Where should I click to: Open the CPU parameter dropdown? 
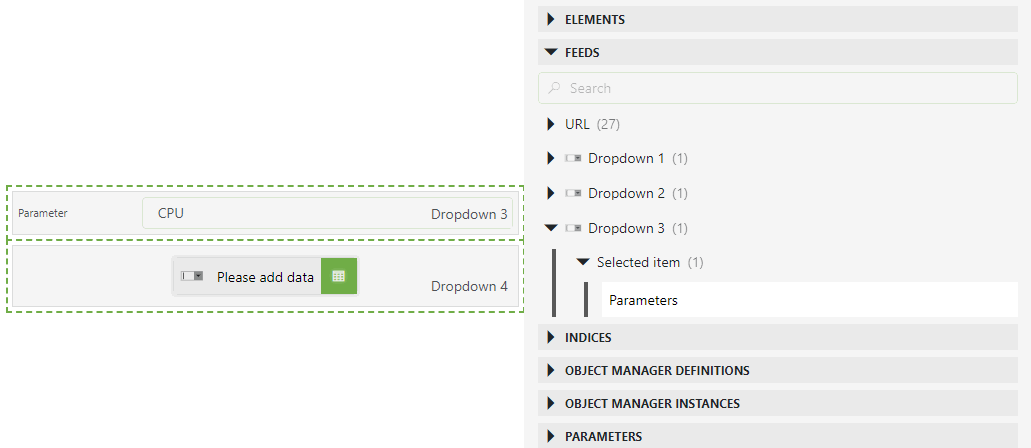[327, 213]
